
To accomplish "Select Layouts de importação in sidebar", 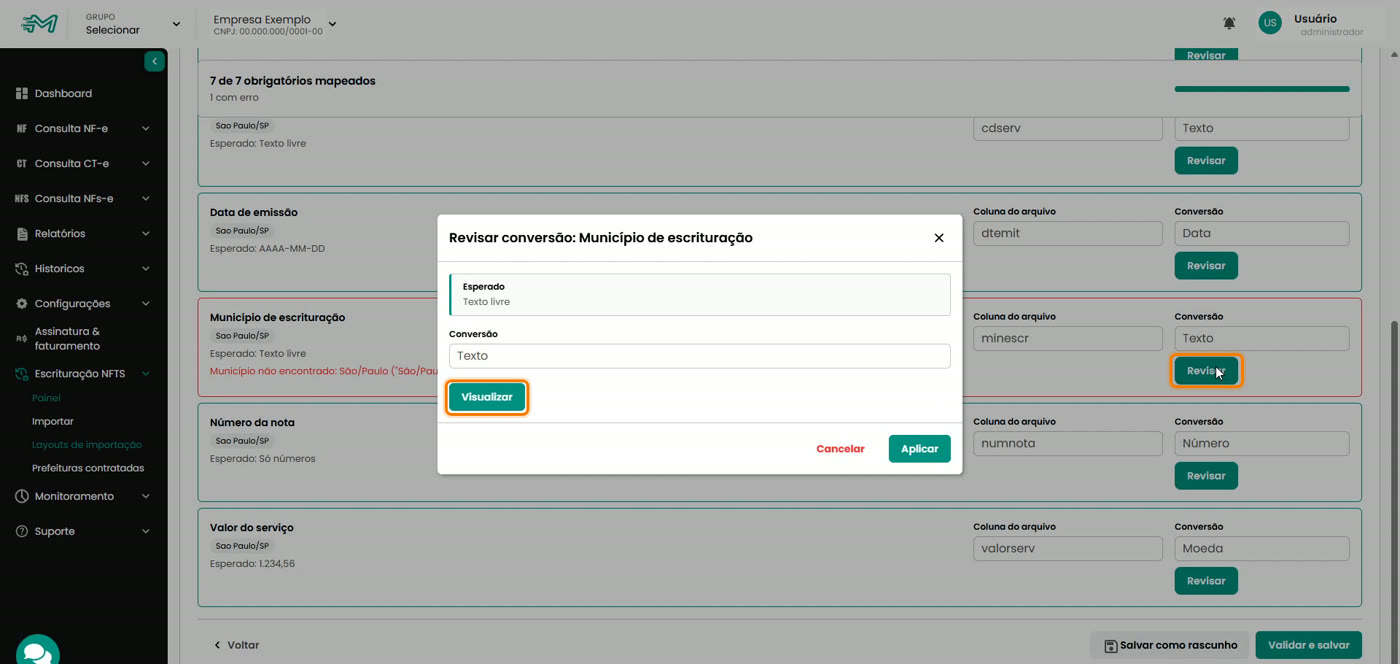I will point(87,444).
